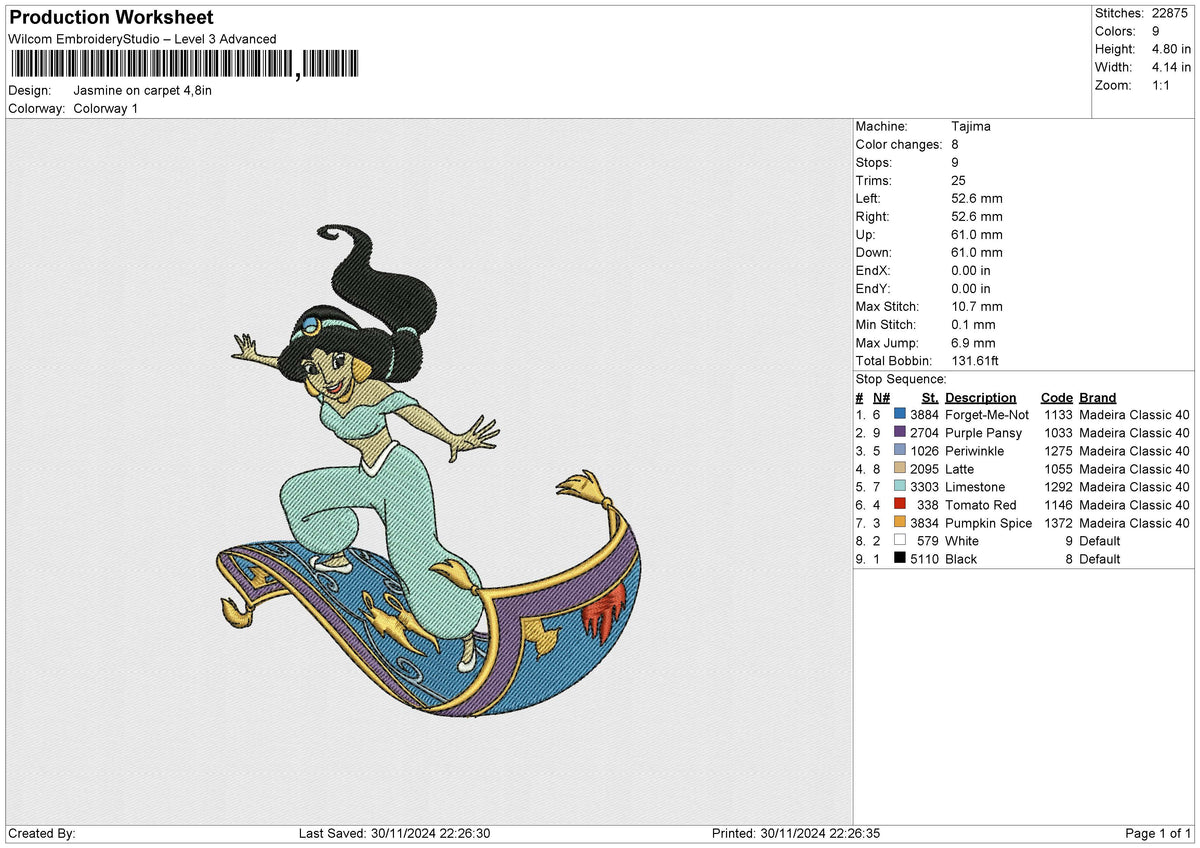Click the Latte thread code 1055
The width and height of the screenshot is (1200, 848).
[1058, 468]
